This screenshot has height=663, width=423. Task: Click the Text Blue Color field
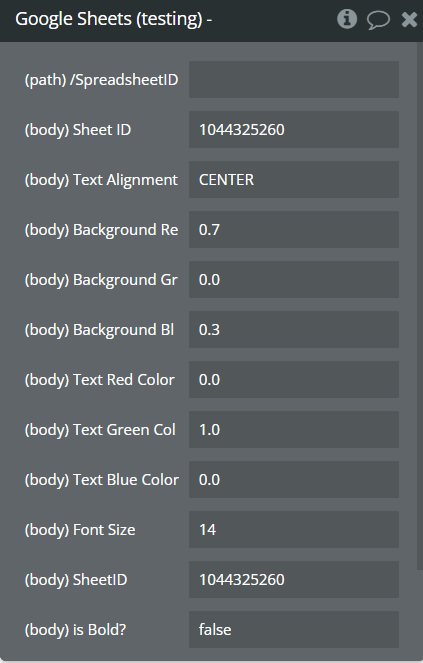(294, 479)
